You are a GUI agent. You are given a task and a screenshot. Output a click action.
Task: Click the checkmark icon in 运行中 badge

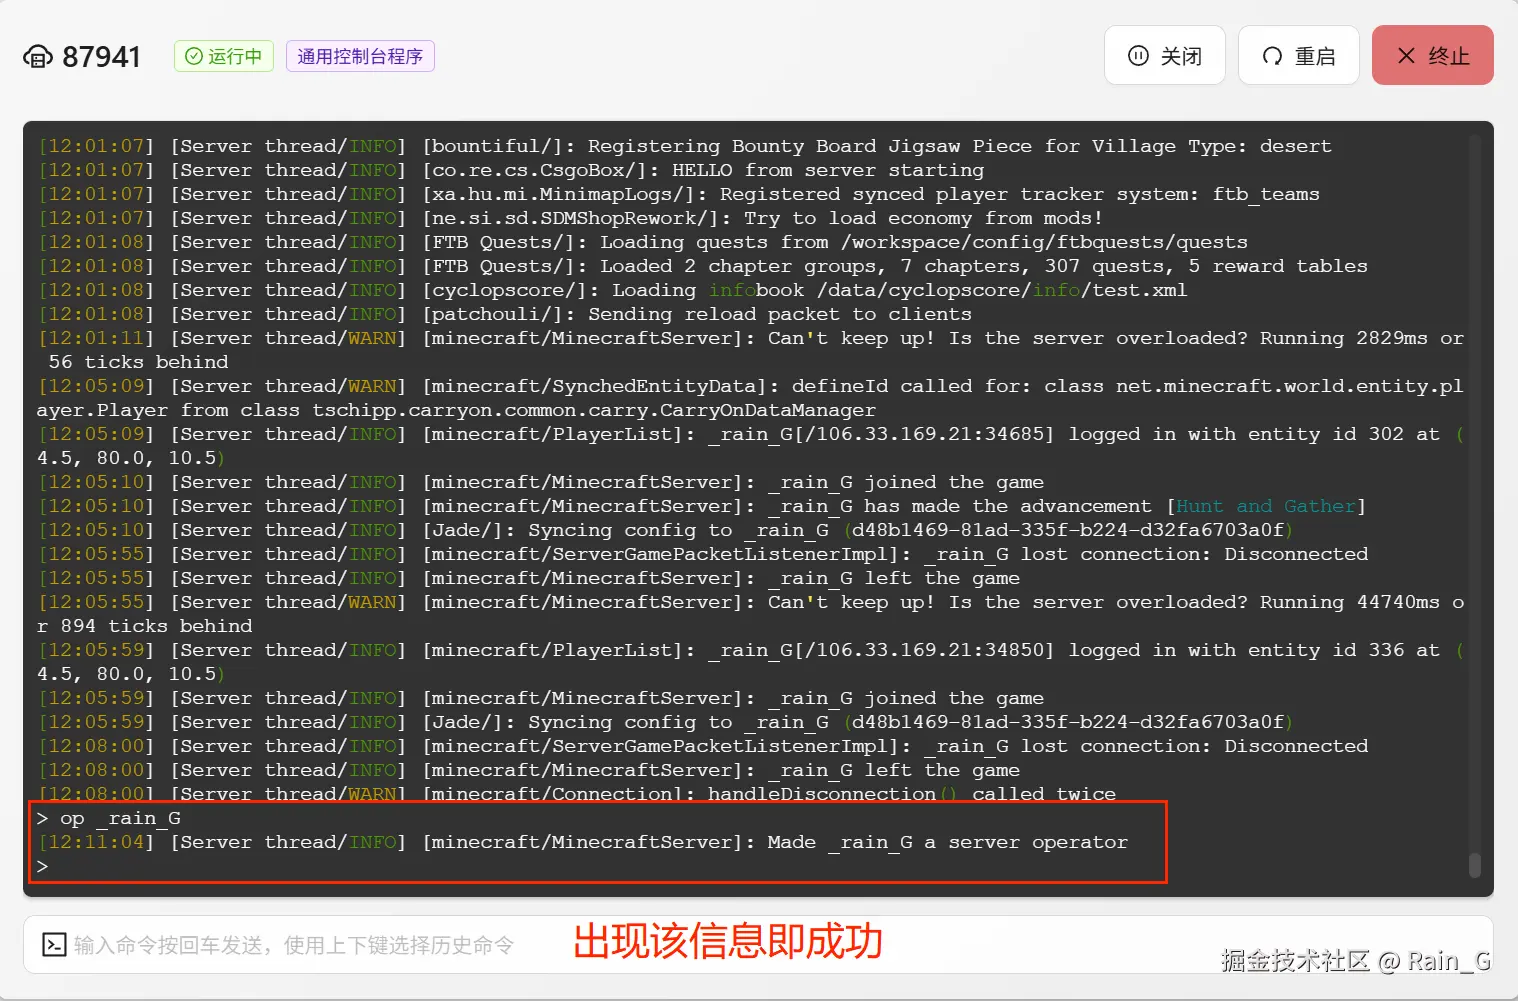pyautogui.click(x=194, y=56)
